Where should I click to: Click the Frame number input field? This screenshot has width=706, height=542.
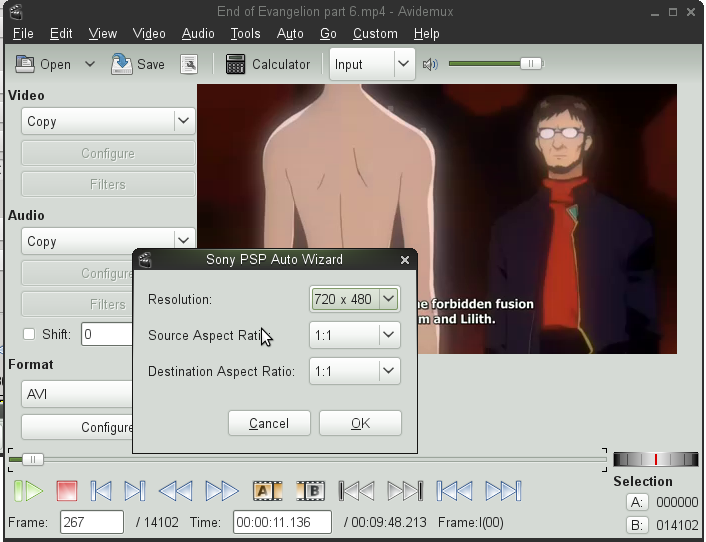point(92,522)
